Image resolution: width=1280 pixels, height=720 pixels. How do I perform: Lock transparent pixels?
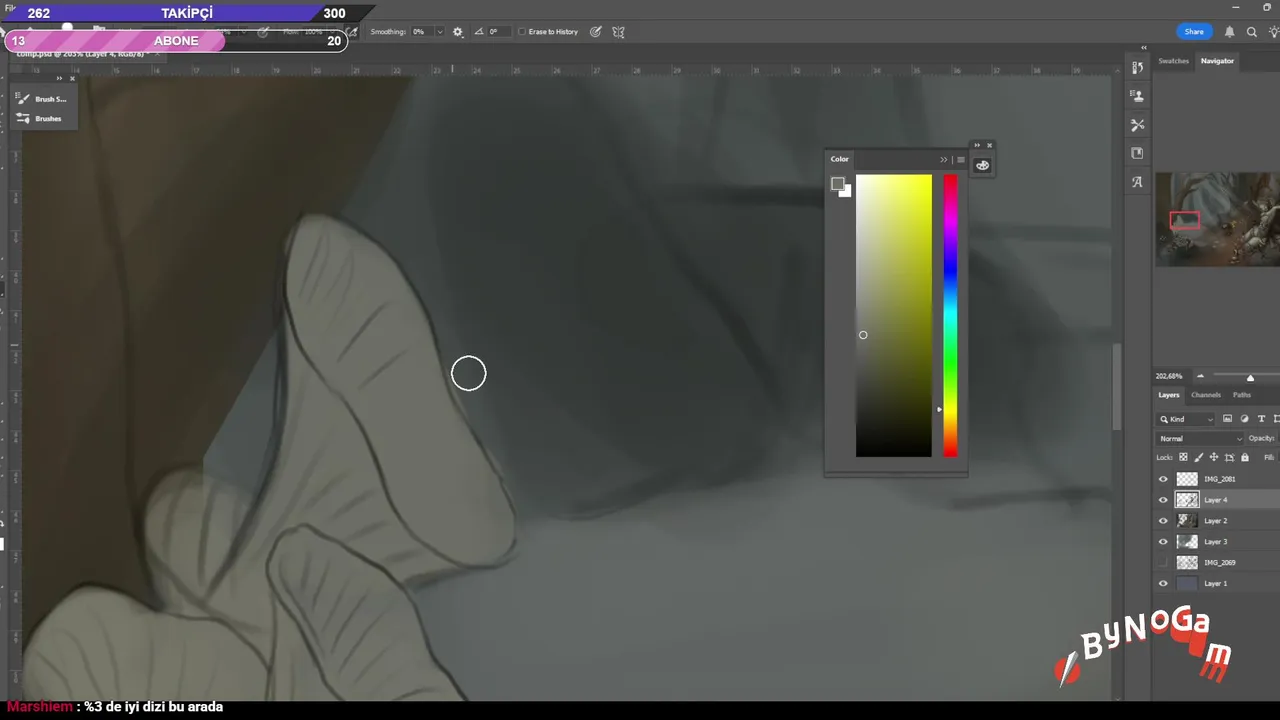pos(1183,457)
